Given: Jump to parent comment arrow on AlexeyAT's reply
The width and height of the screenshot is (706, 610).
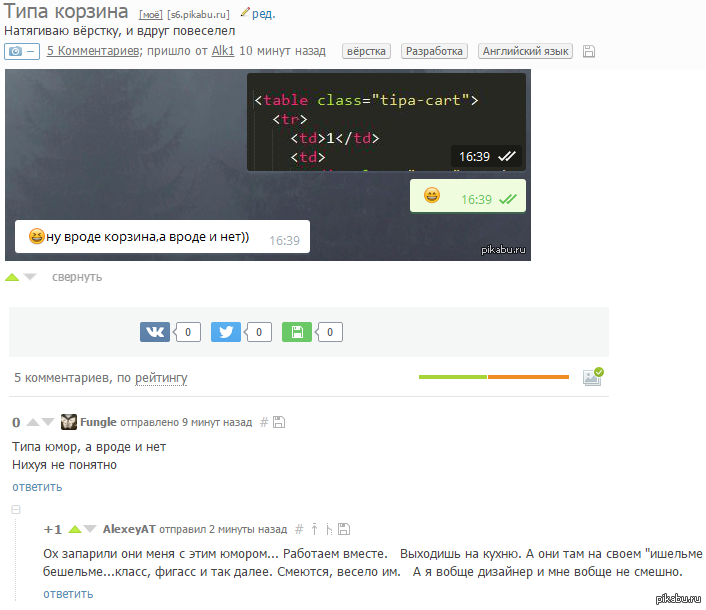Looking at the screenshot, I should [x=313, y=529].
